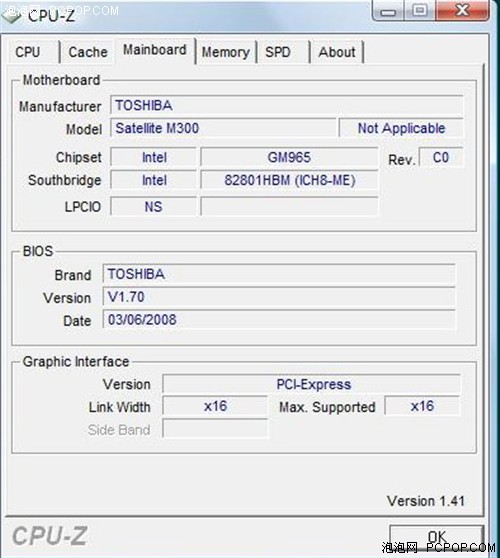Click the BIOS Brand TOSHIBA field
The width and height of the screenshot is (500, 558).
tap(279, 274)
